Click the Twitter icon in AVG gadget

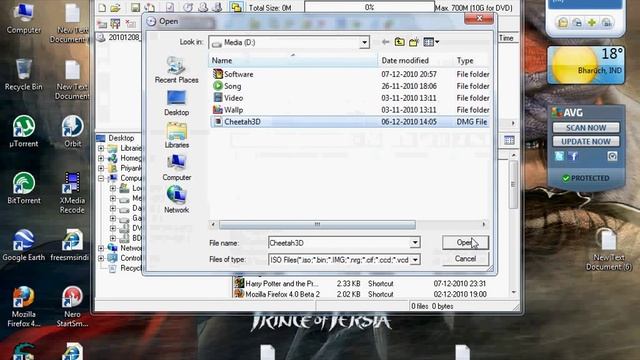(x=559, y=156)
